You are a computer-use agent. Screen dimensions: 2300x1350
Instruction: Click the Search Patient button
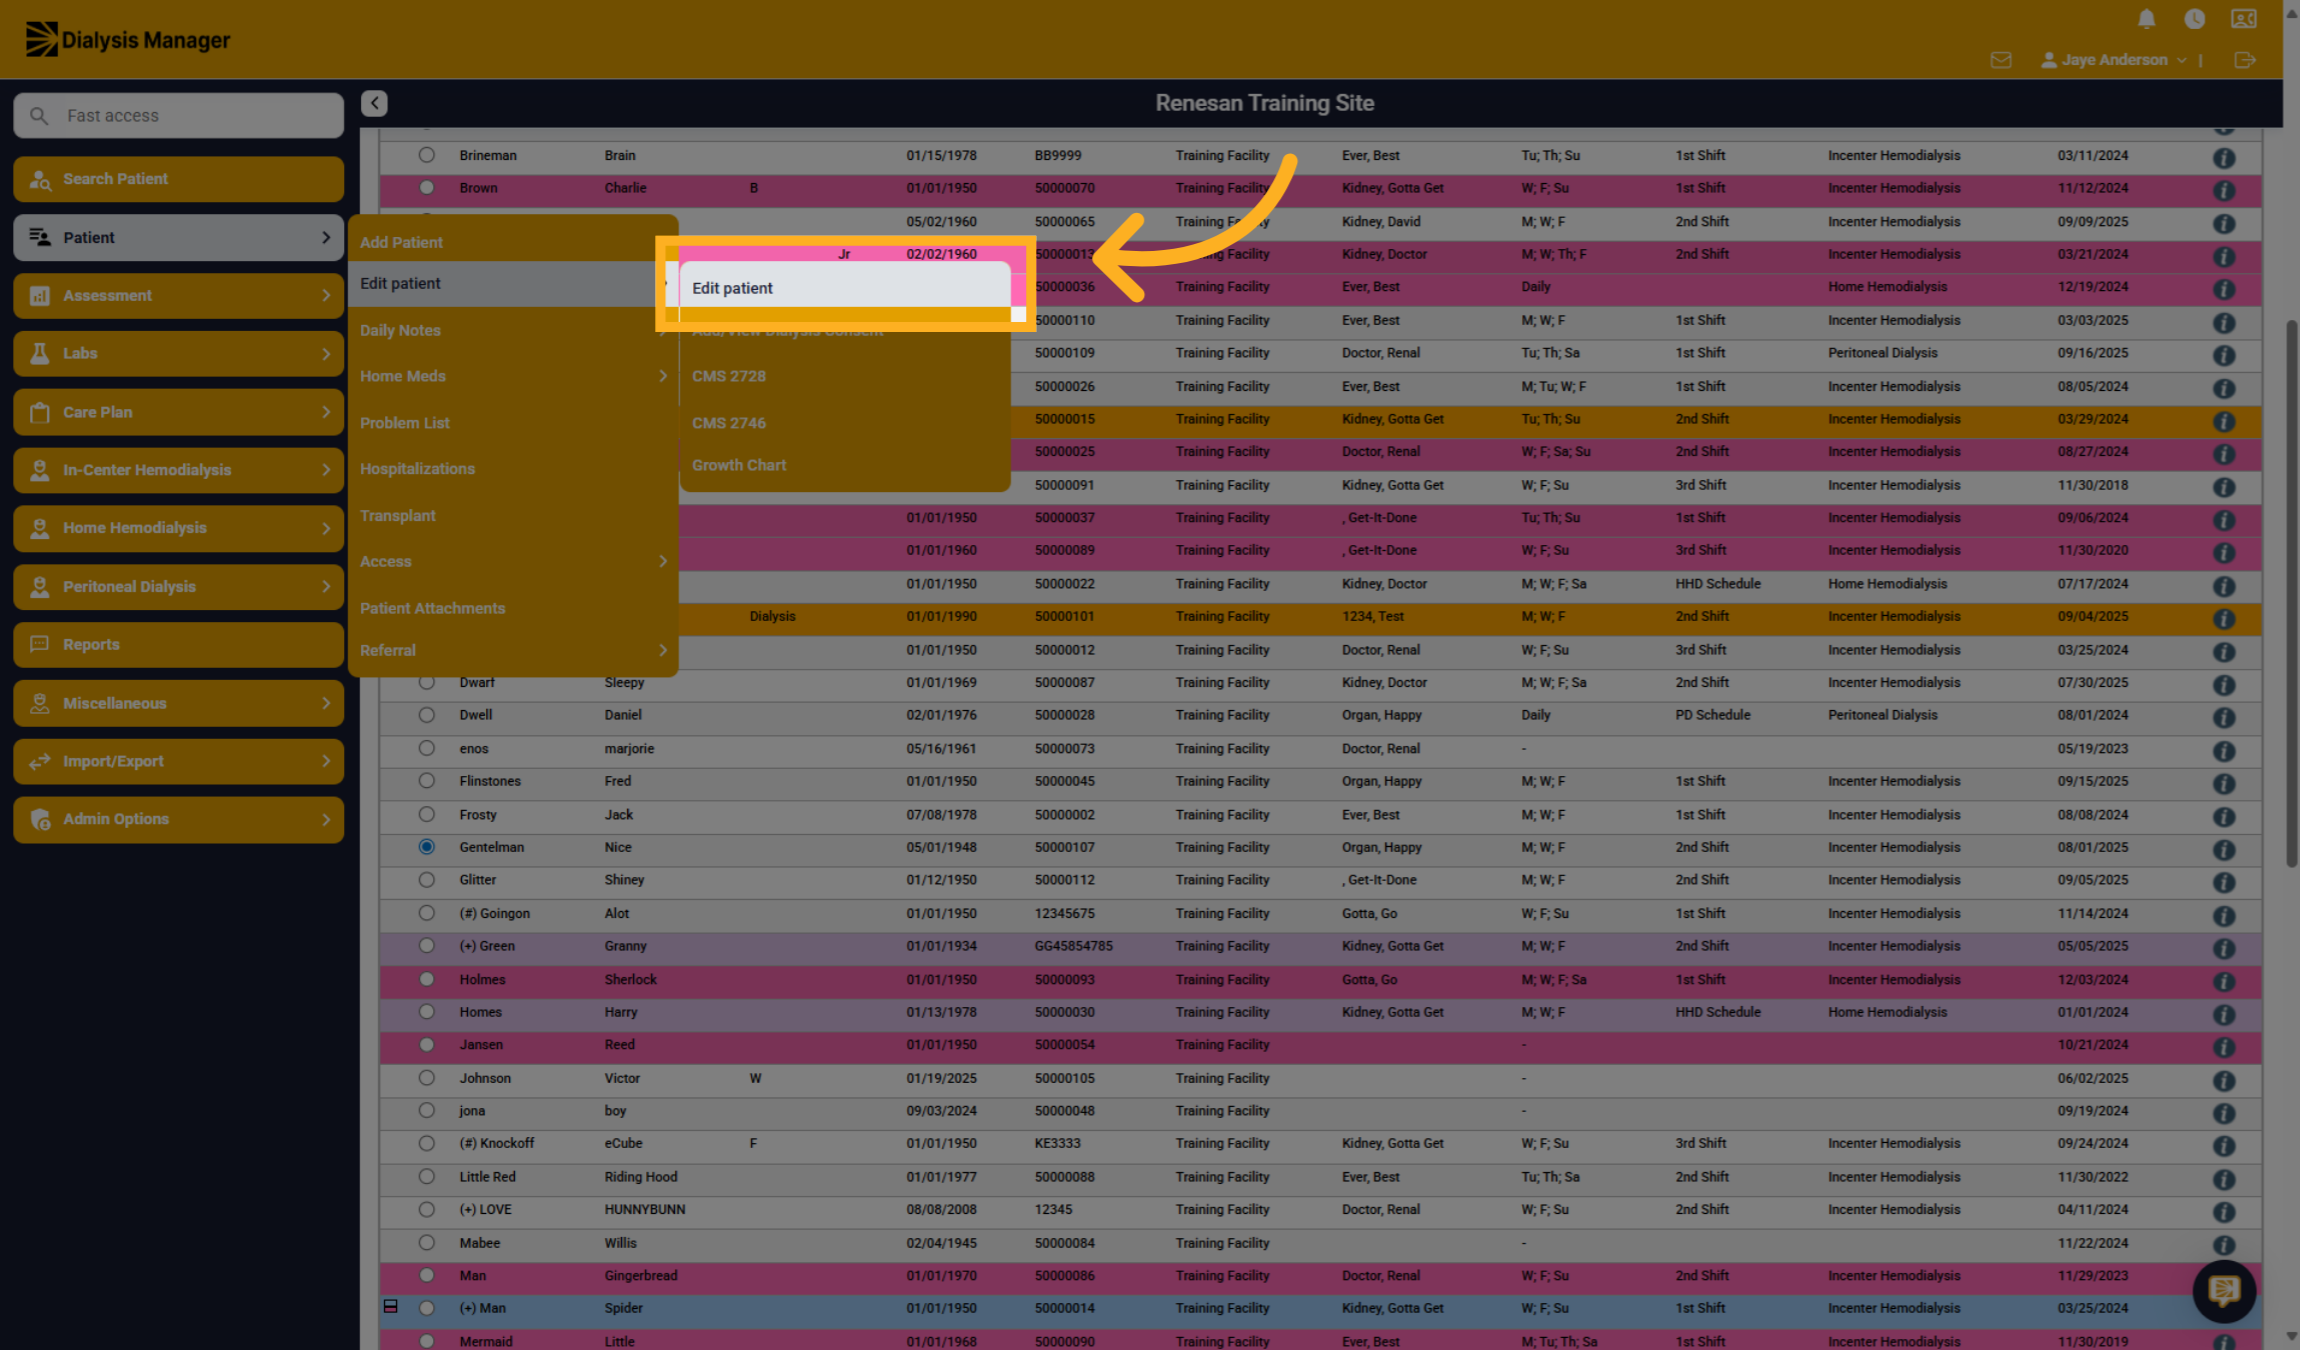pos(179,179)
